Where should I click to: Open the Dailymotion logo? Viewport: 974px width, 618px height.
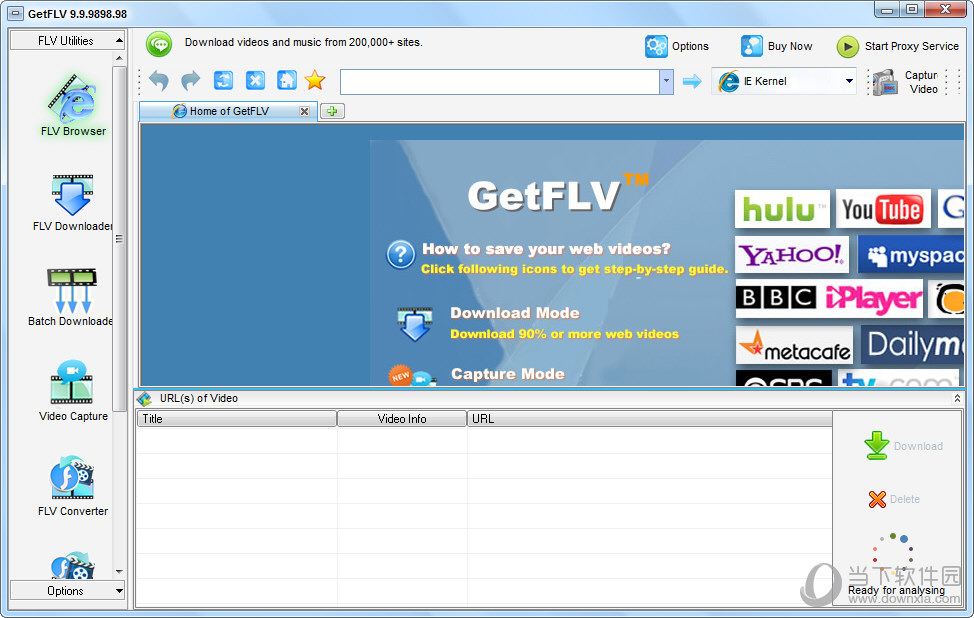tap(913, 345)
